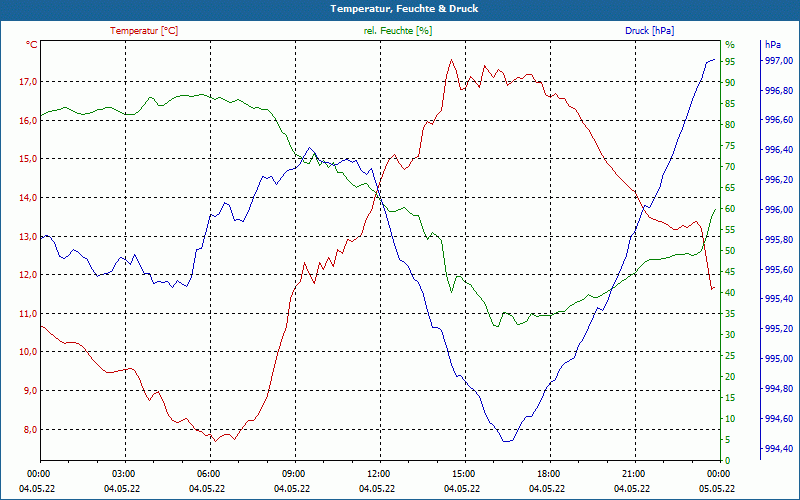800x500 pixels.
Task: Click the 996,60 pressure axis value
Action: click(779, 120)
